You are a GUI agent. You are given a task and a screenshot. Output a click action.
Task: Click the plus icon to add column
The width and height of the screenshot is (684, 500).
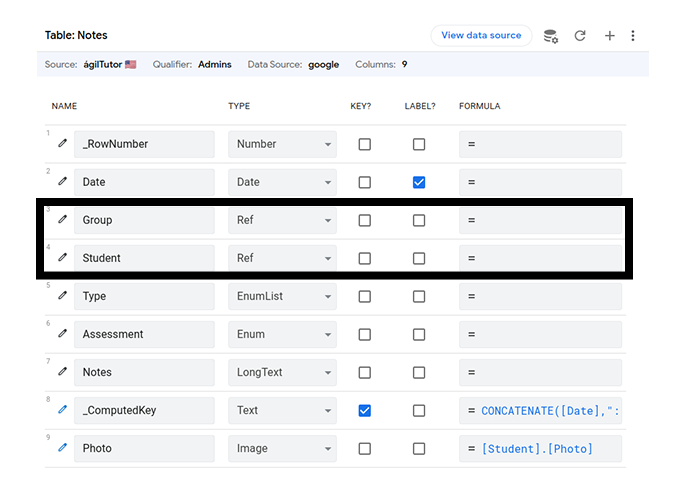pos(610,36)
